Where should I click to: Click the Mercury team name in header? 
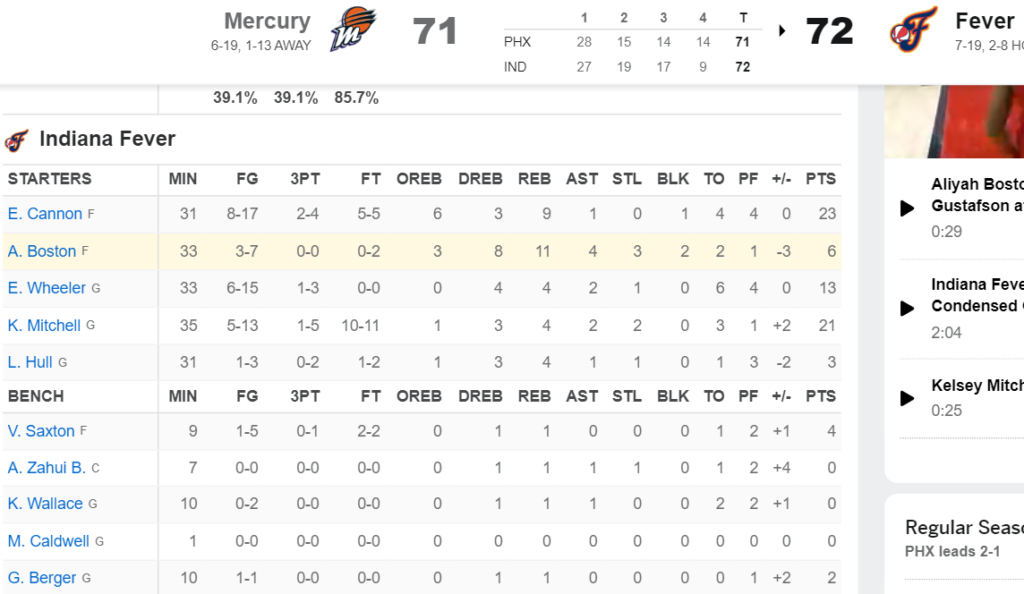pyautogui.click(x=267, y=21)
